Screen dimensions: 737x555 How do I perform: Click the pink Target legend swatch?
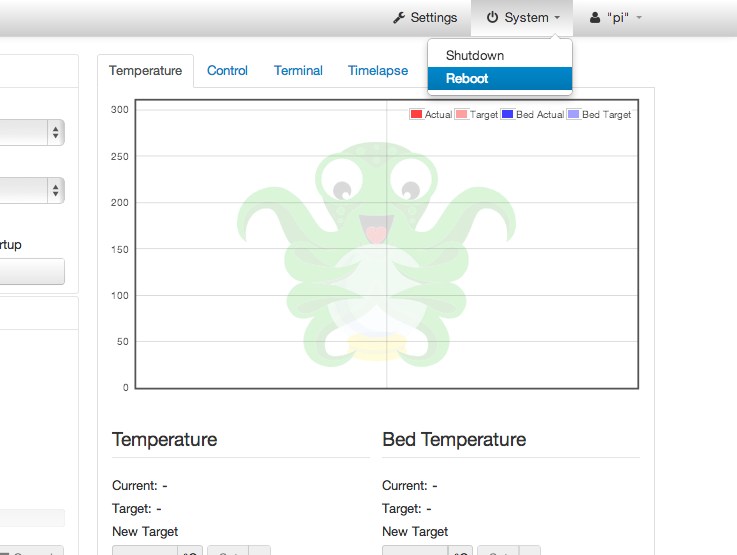click(462, 114)
